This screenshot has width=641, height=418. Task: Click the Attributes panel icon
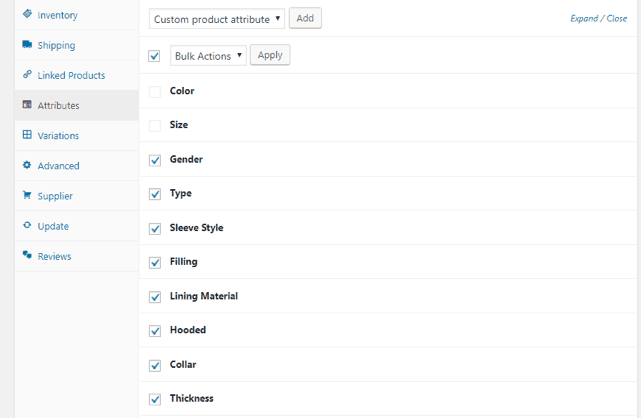27,105
